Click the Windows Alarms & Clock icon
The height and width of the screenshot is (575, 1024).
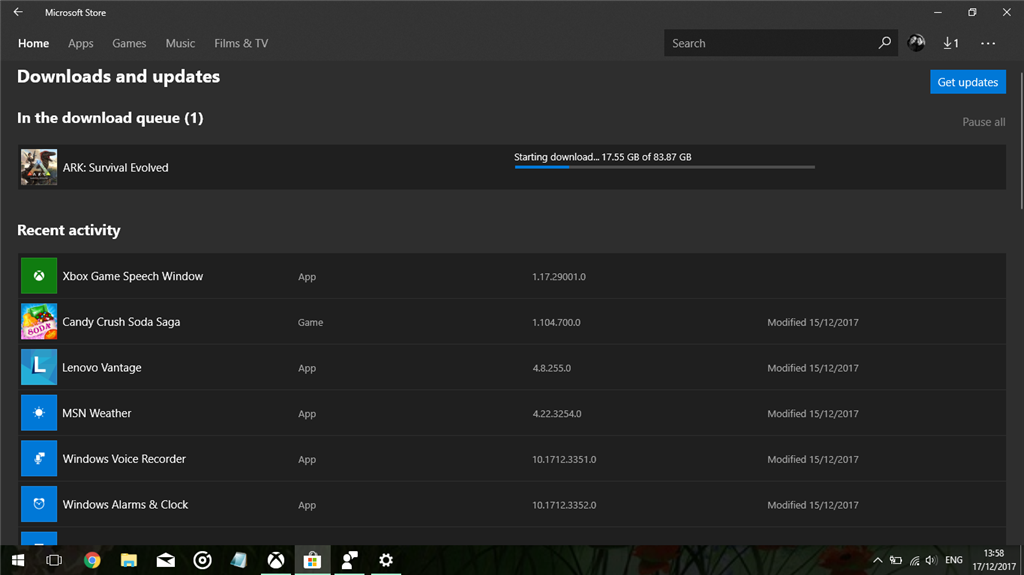[39, 504]
